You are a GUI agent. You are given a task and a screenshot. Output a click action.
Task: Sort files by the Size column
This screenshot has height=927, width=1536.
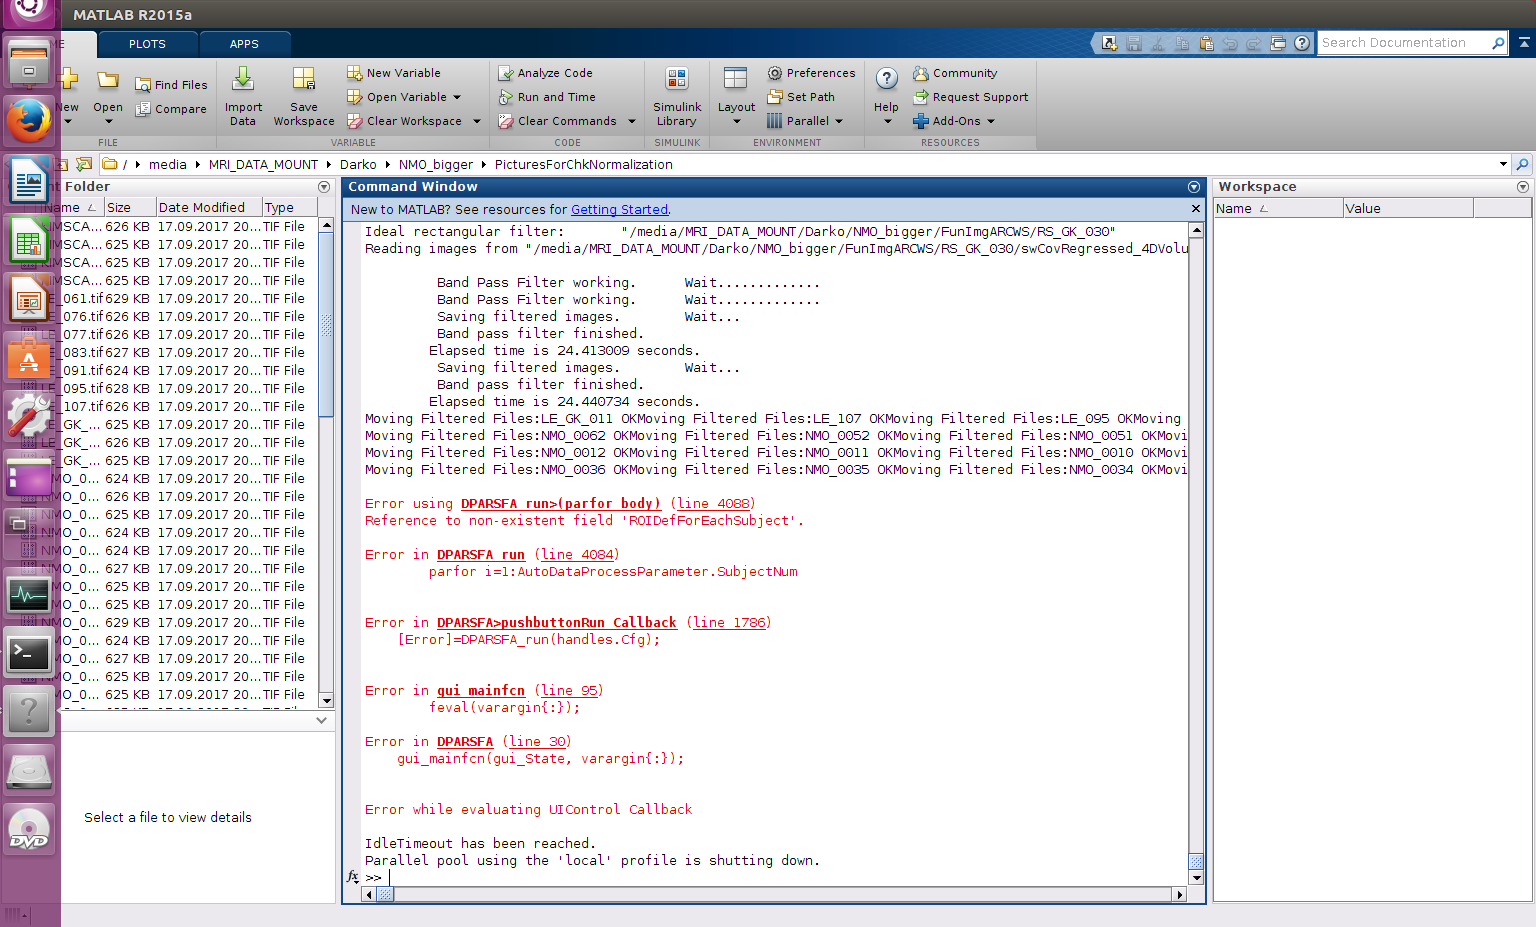click(130, 207)
